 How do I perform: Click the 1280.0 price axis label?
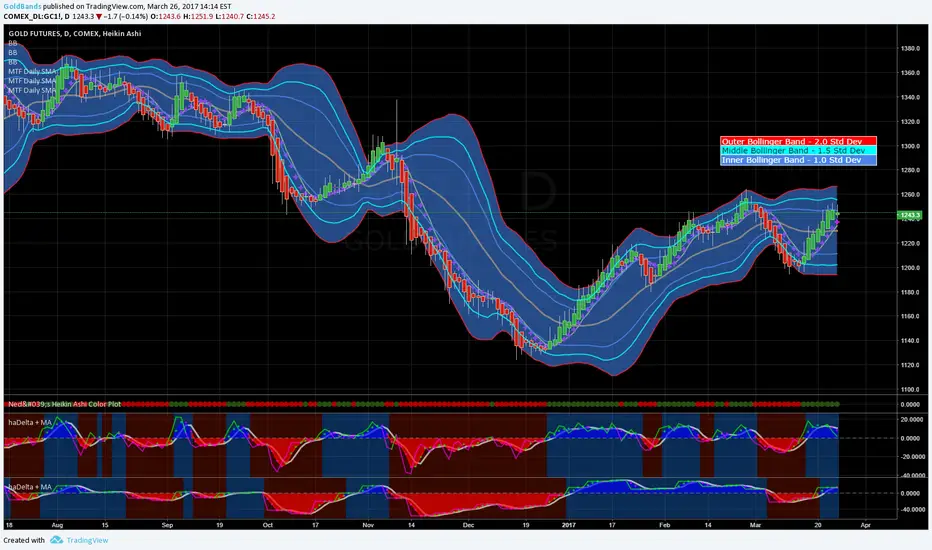click(x=910, y=170)
